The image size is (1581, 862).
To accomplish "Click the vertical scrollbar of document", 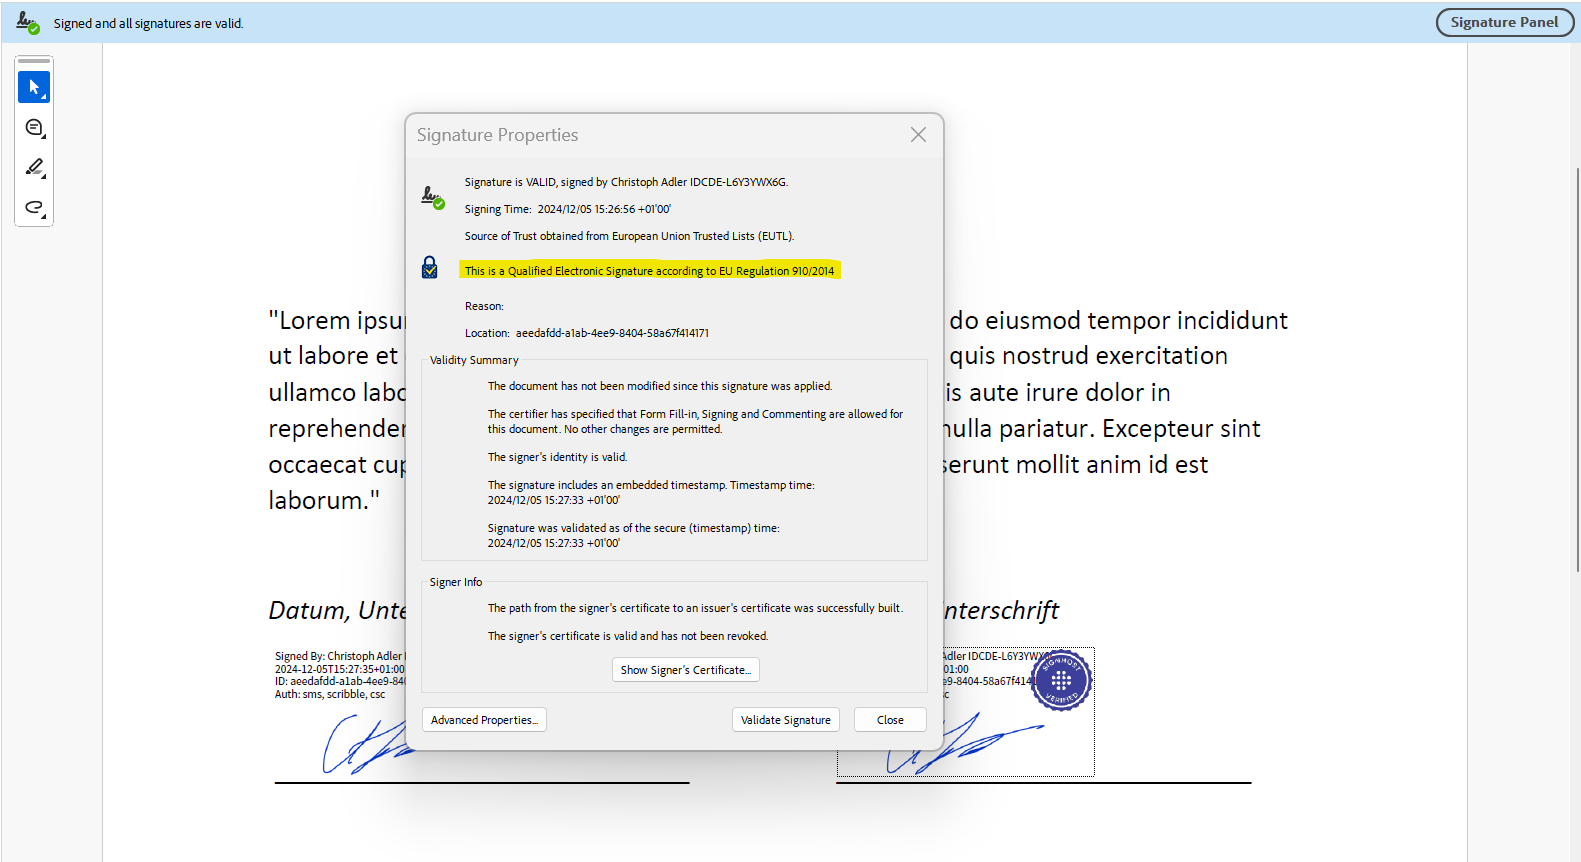I will 1577,370.
